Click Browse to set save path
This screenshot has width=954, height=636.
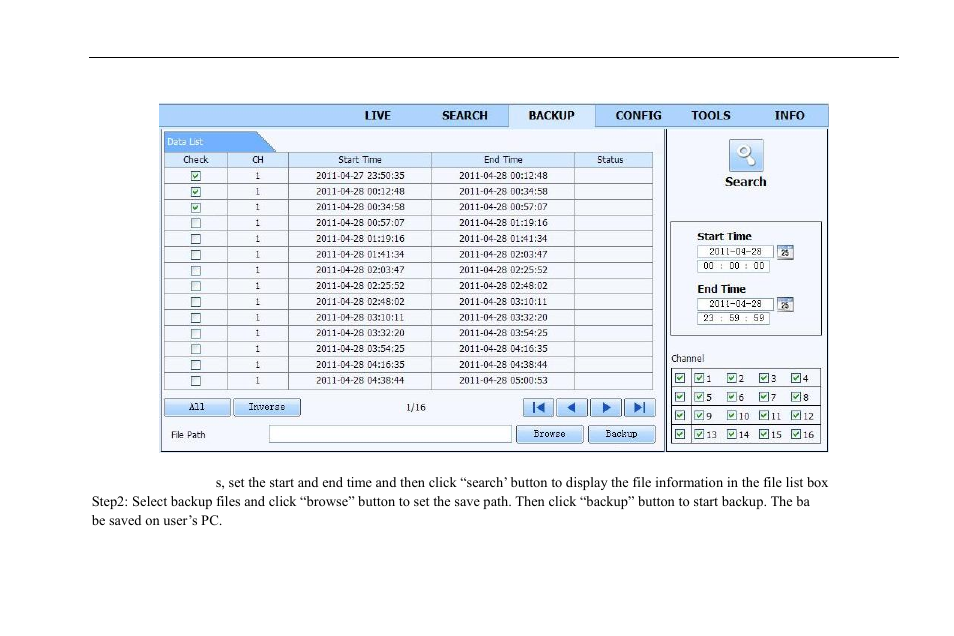click(549, 434)
